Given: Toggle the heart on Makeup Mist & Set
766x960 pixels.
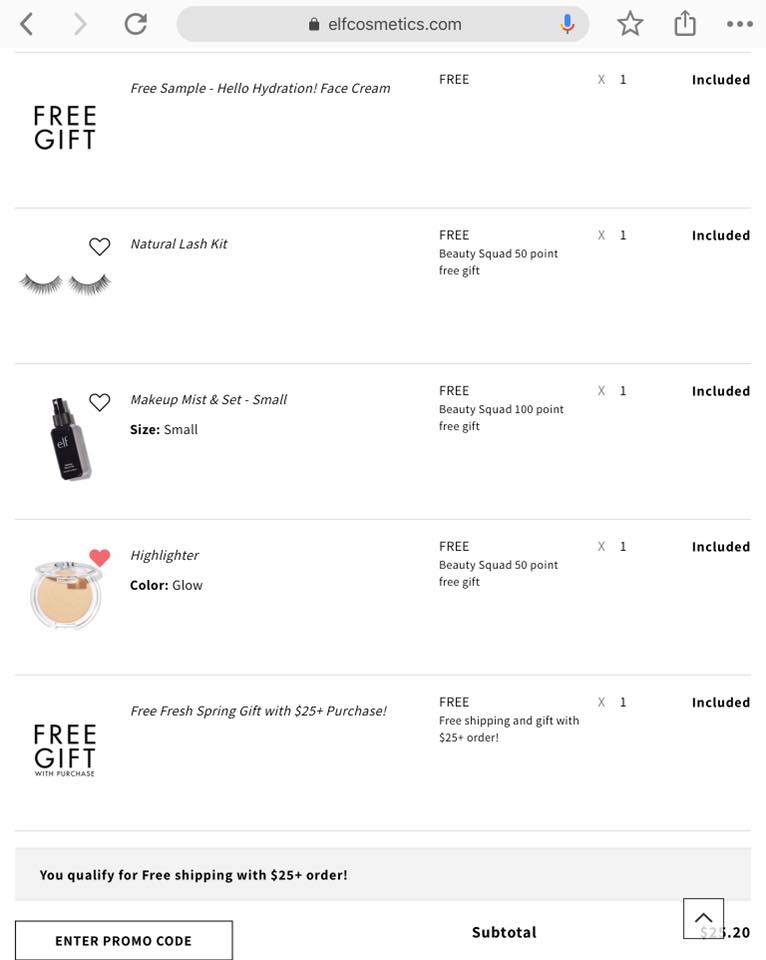Looking at the screenshot, I should tap(100, 402).
